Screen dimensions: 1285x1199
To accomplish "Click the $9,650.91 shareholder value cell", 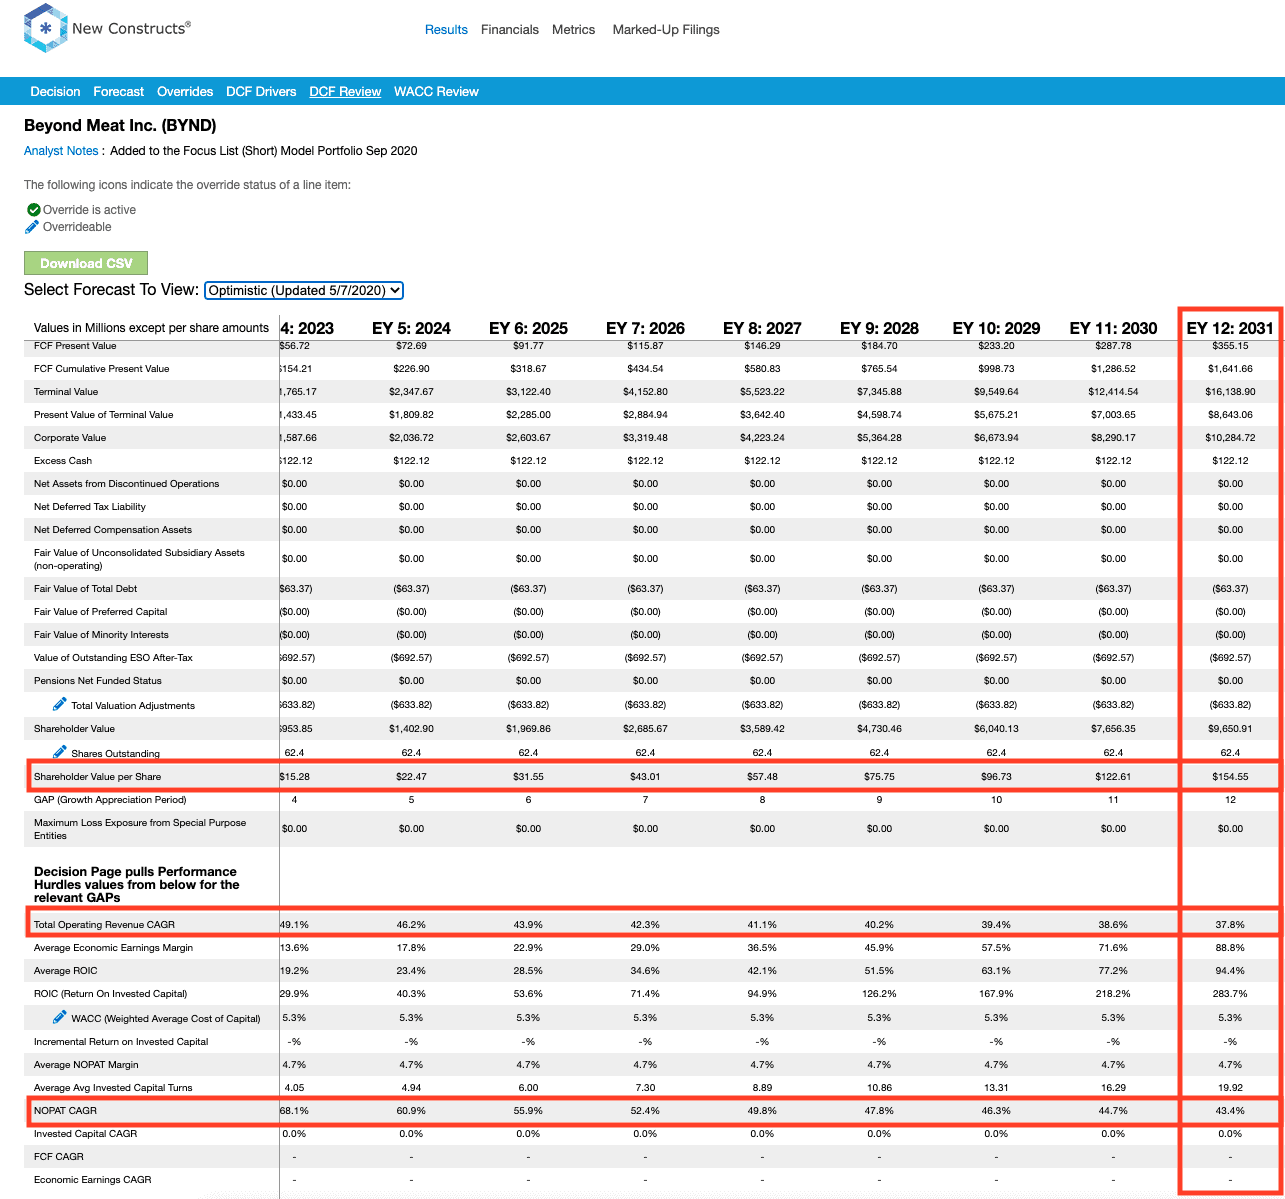I will click(x=1230, y=728).
